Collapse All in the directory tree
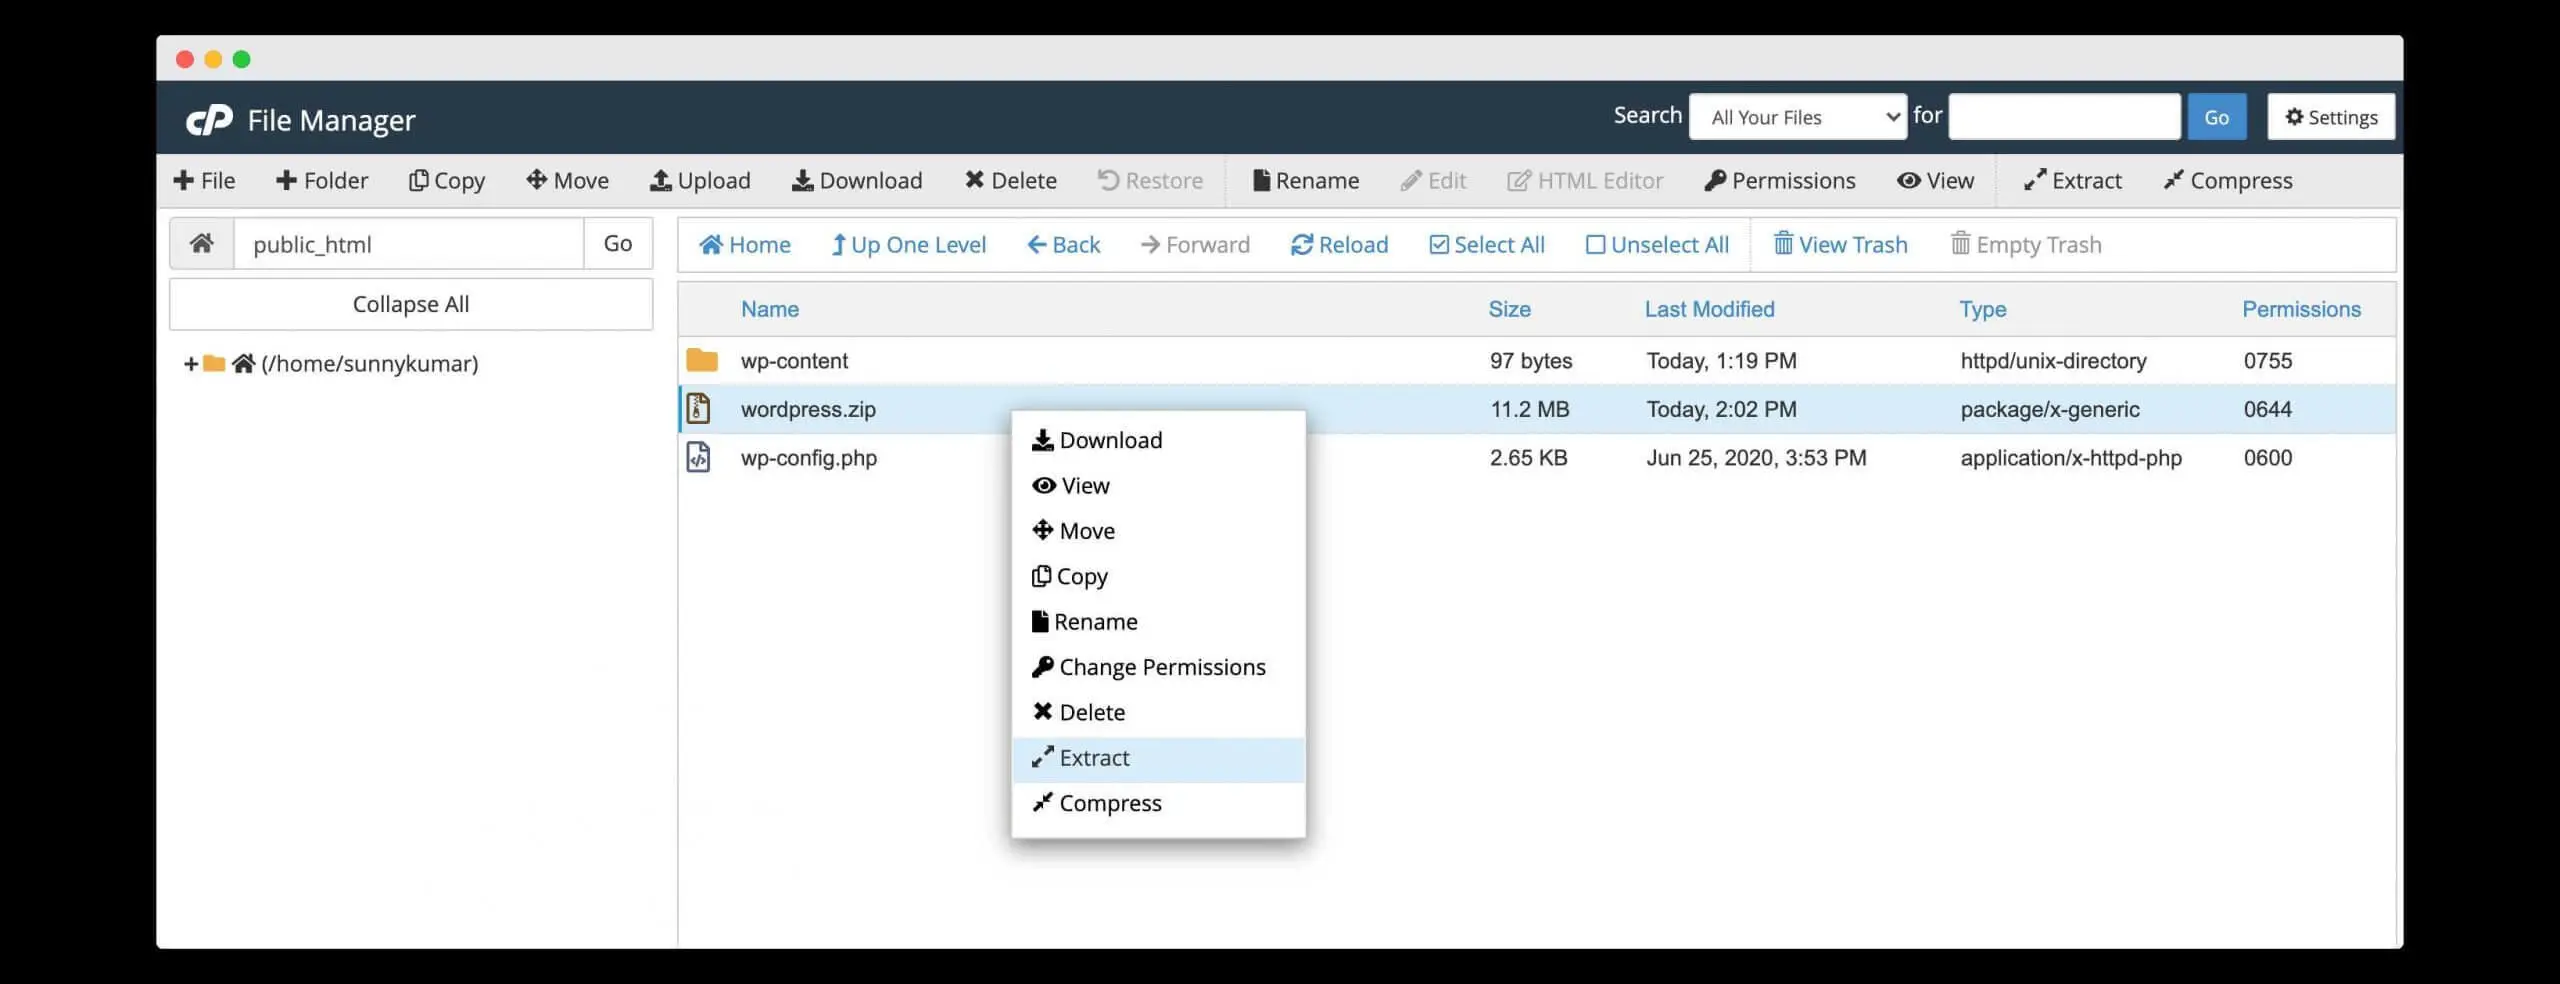The height and width of the screenshot is (984, 2560). pos(410,303)
